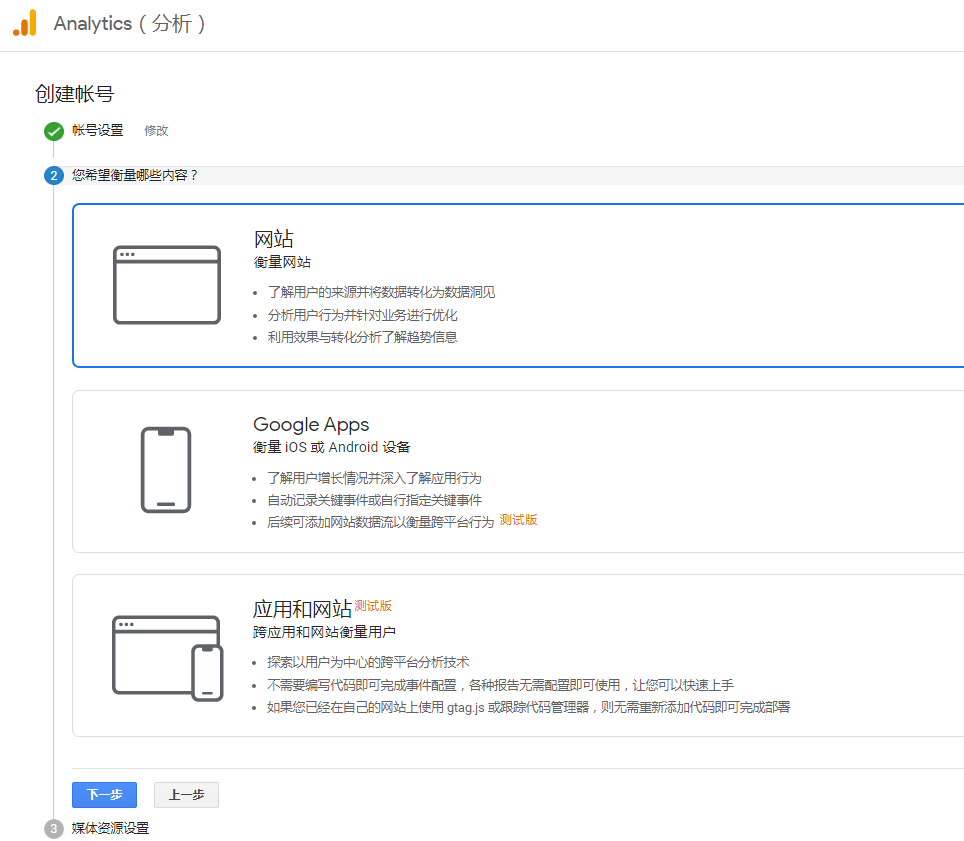This screenshot has width=964, height=841.
Task: Click the green checkmark for 帐号设置 step
Action: [x=54, y=131]
